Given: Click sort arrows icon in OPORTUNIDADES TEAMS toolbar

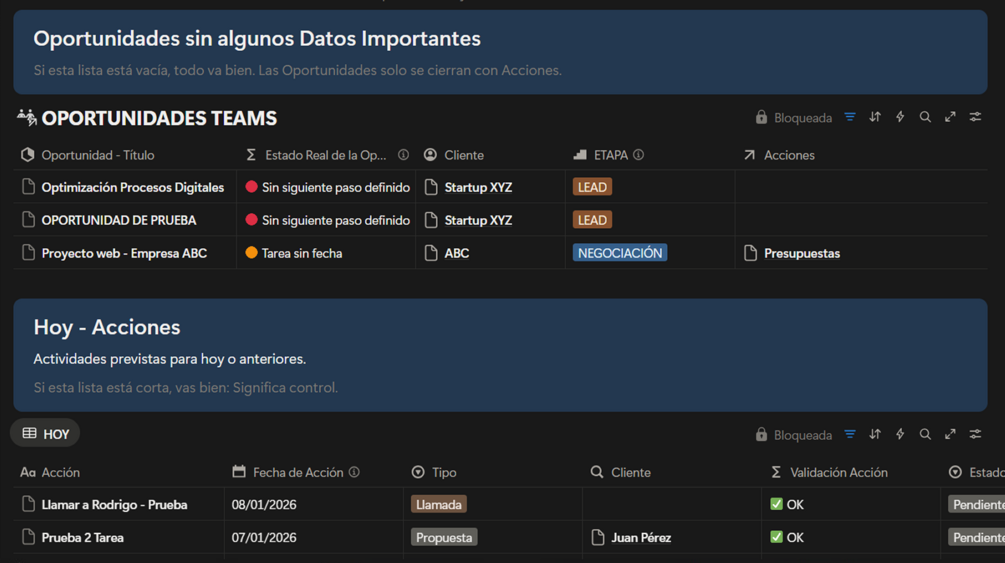Looking at the screenshot, I should (875, 117).
